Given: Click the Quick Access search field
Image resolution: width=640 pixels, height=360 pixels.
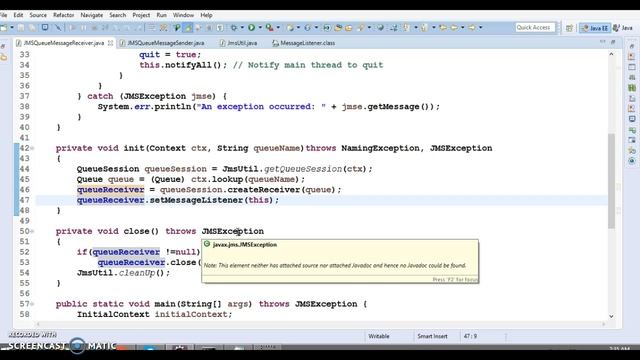Looking at the screenshot, I should 535,27.
